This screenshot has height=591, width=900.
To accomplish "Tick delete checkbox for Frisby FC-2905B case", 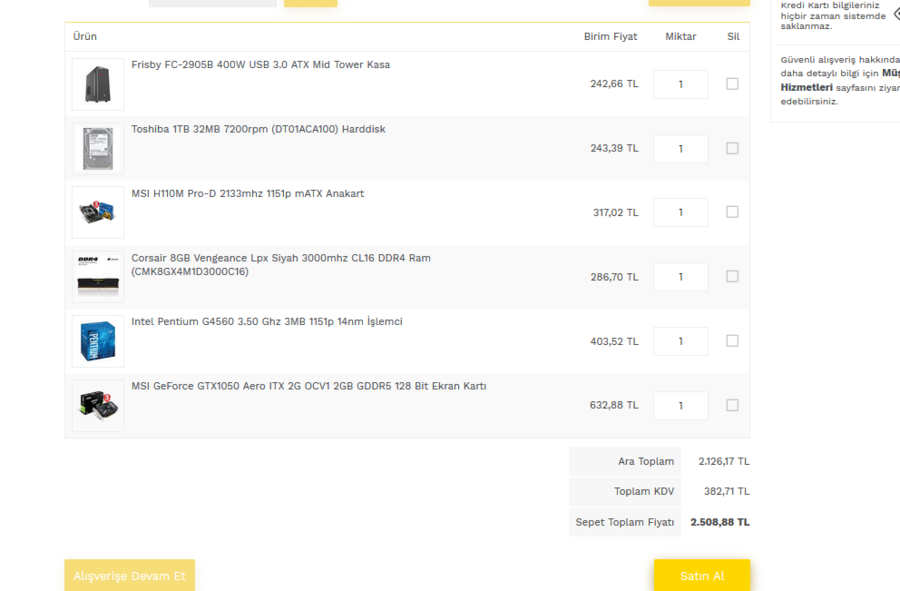I will [x=732, y=84].
